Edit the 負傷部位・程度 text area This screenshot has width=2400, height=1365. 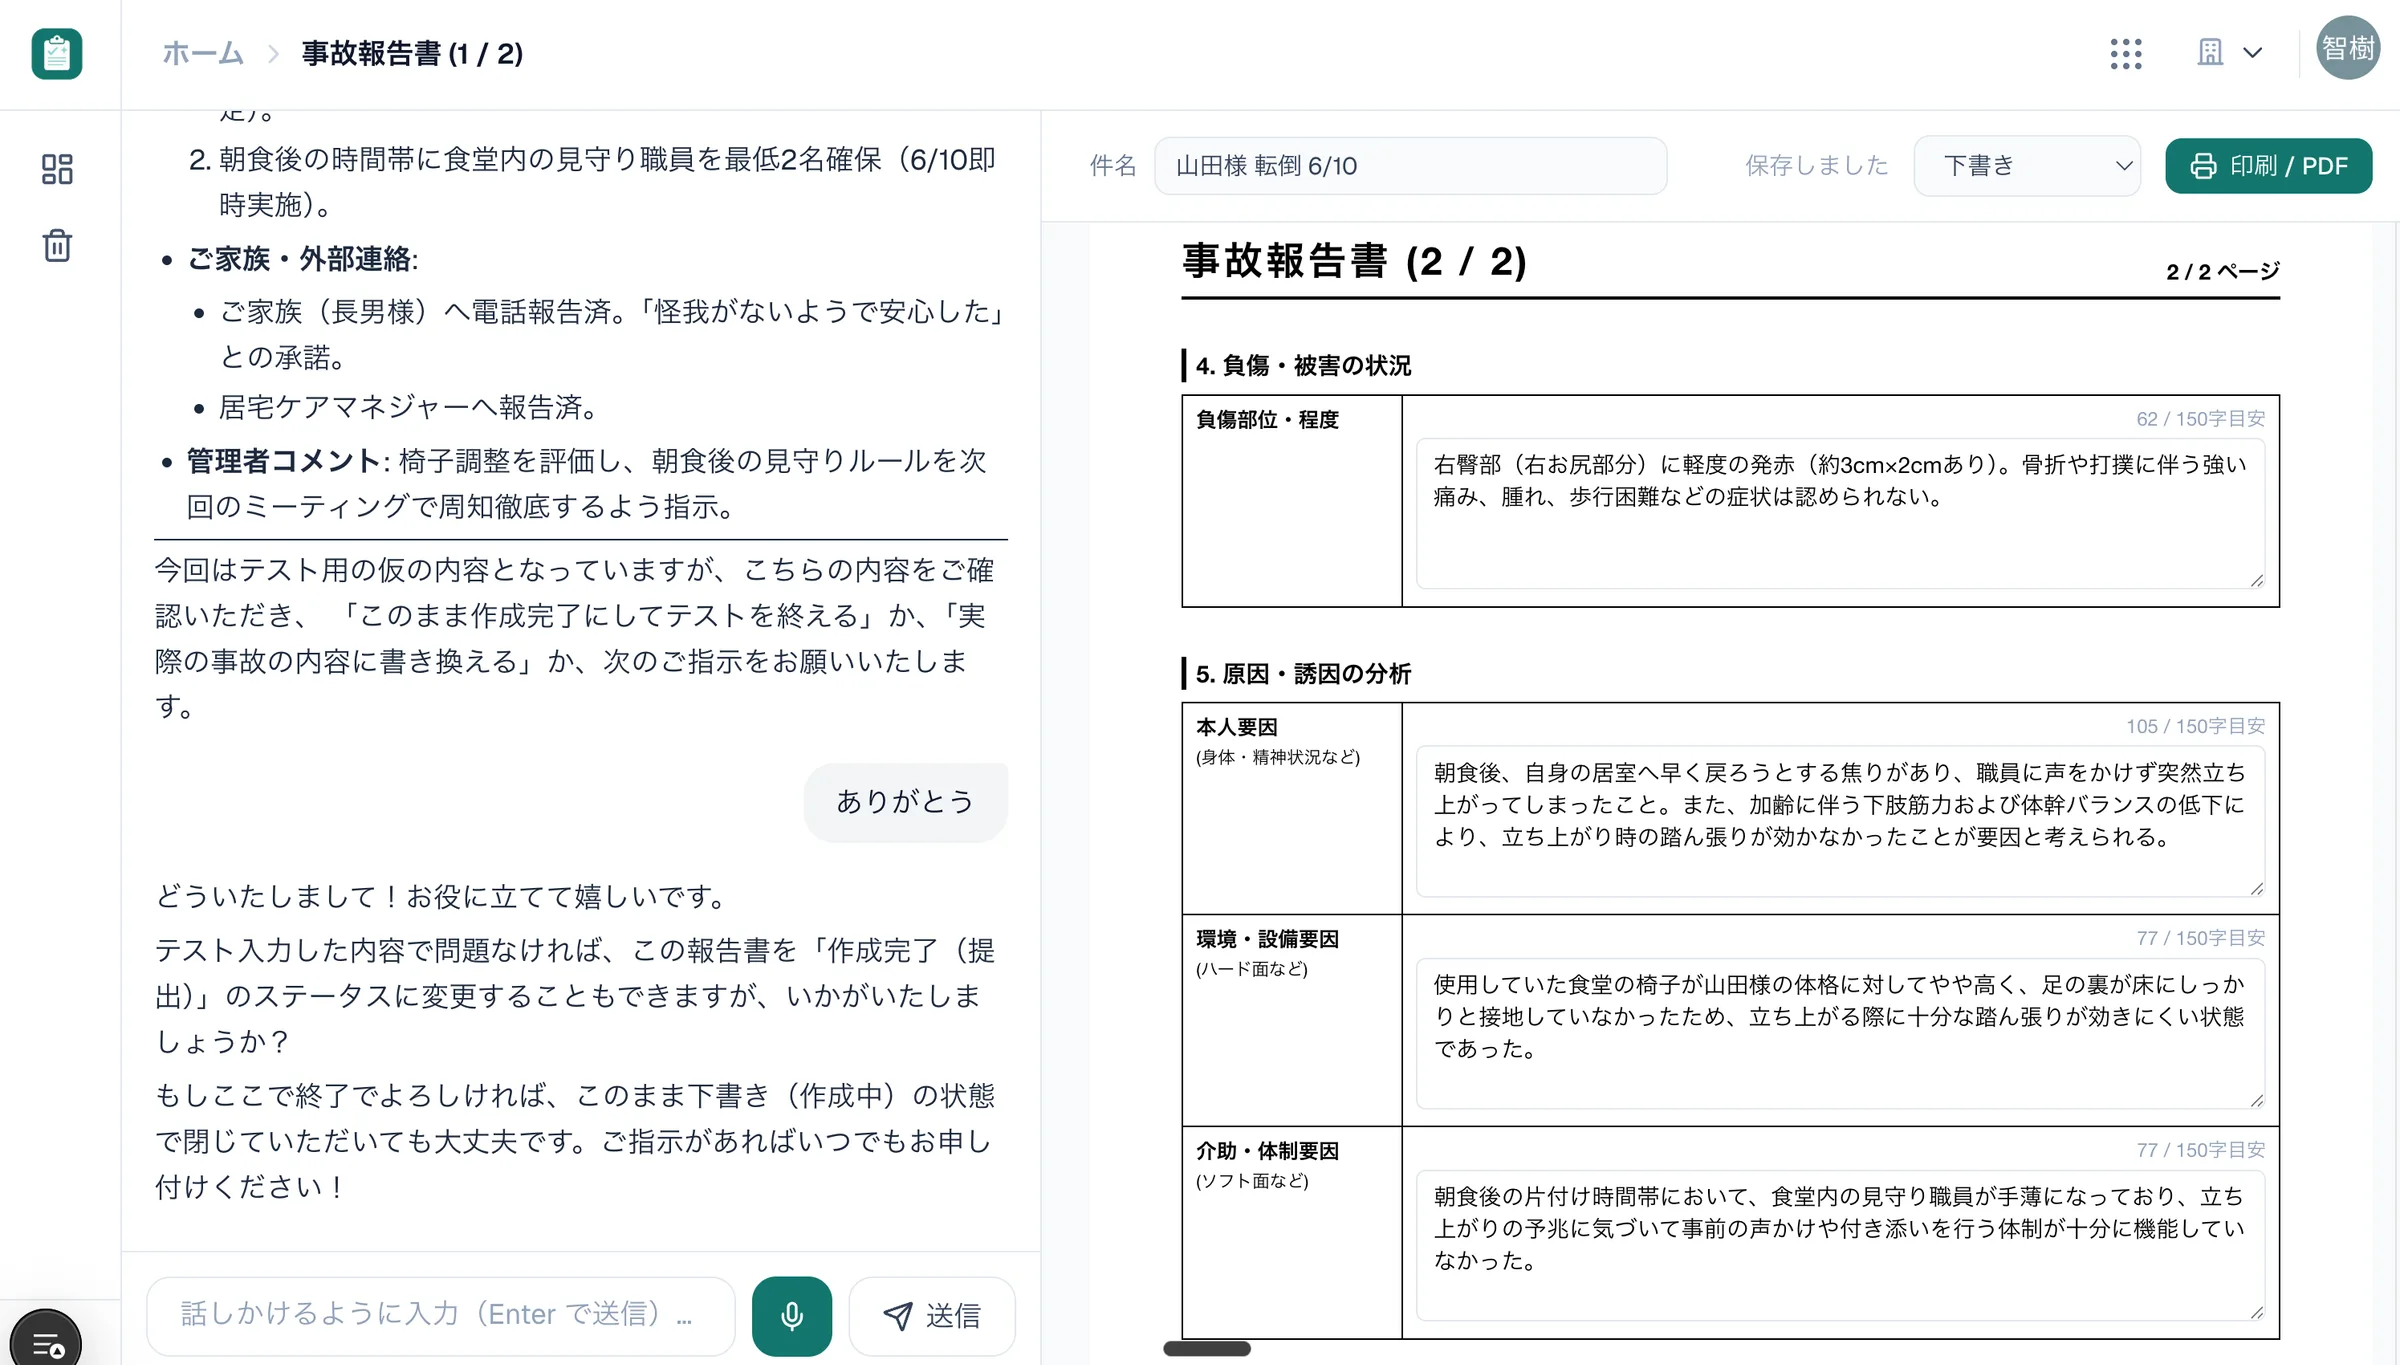click(x=1840, y=513)
